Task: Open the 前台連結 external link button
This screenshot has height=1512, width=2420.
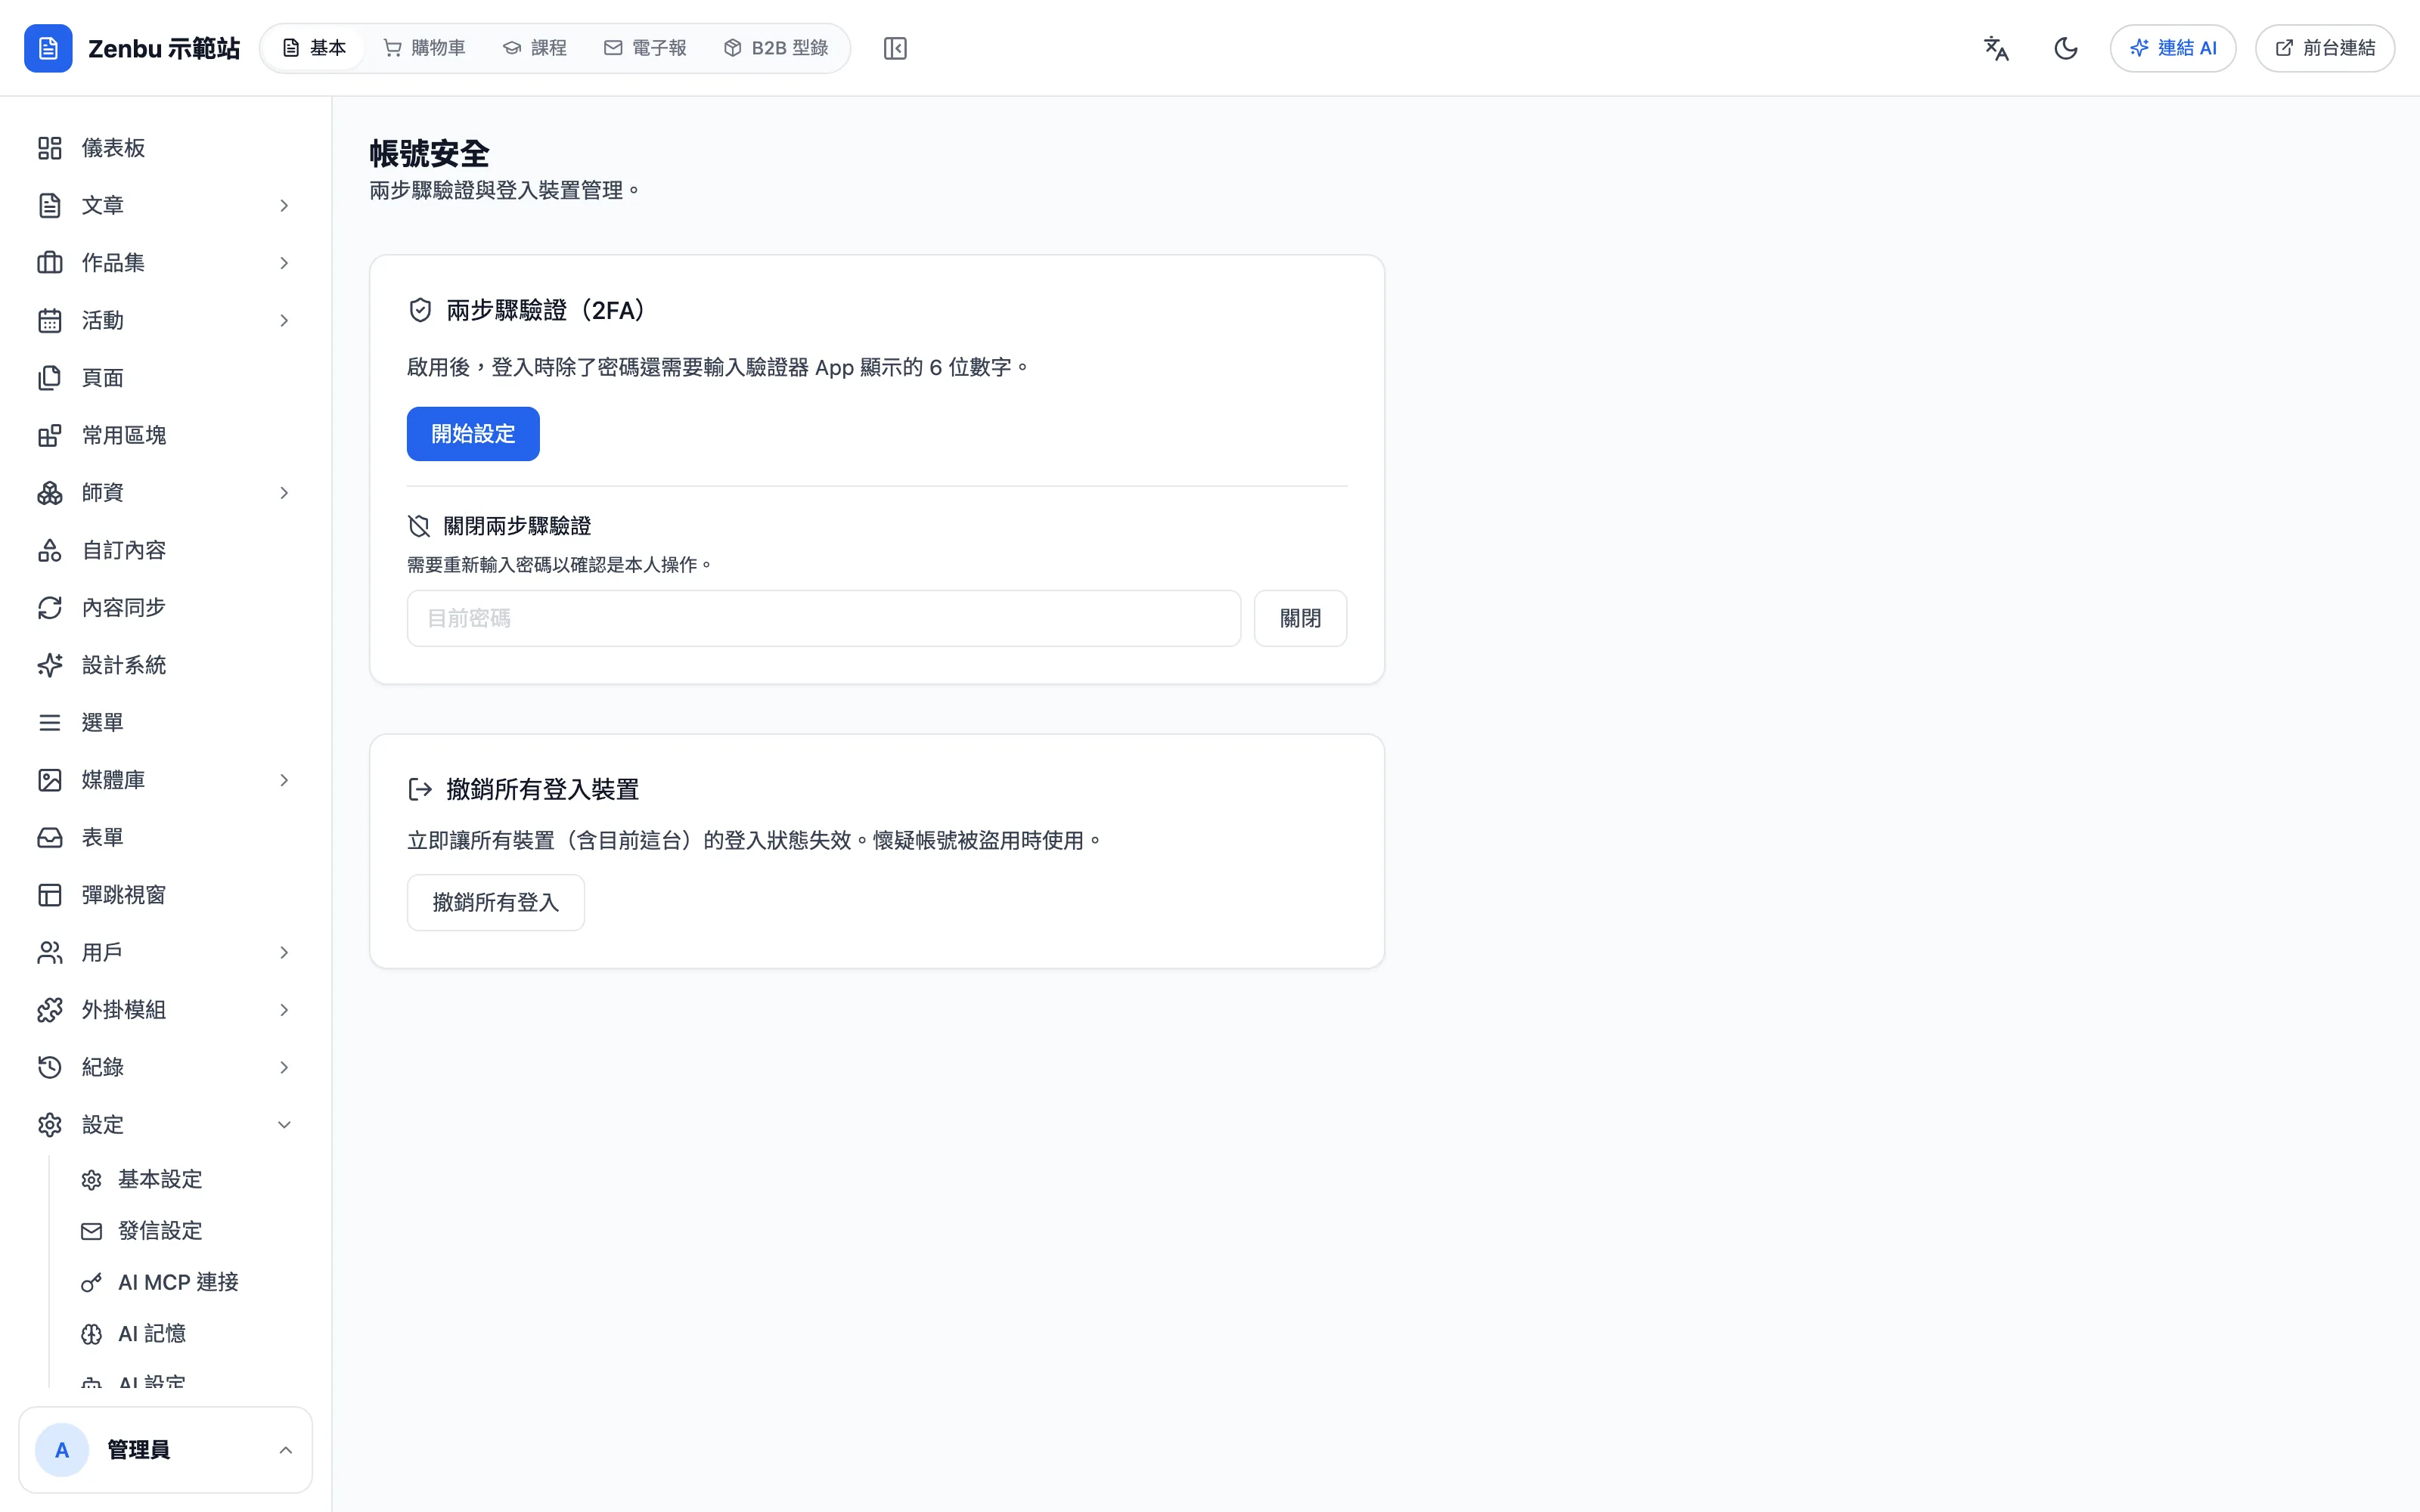Action: tap(2325, 48)
